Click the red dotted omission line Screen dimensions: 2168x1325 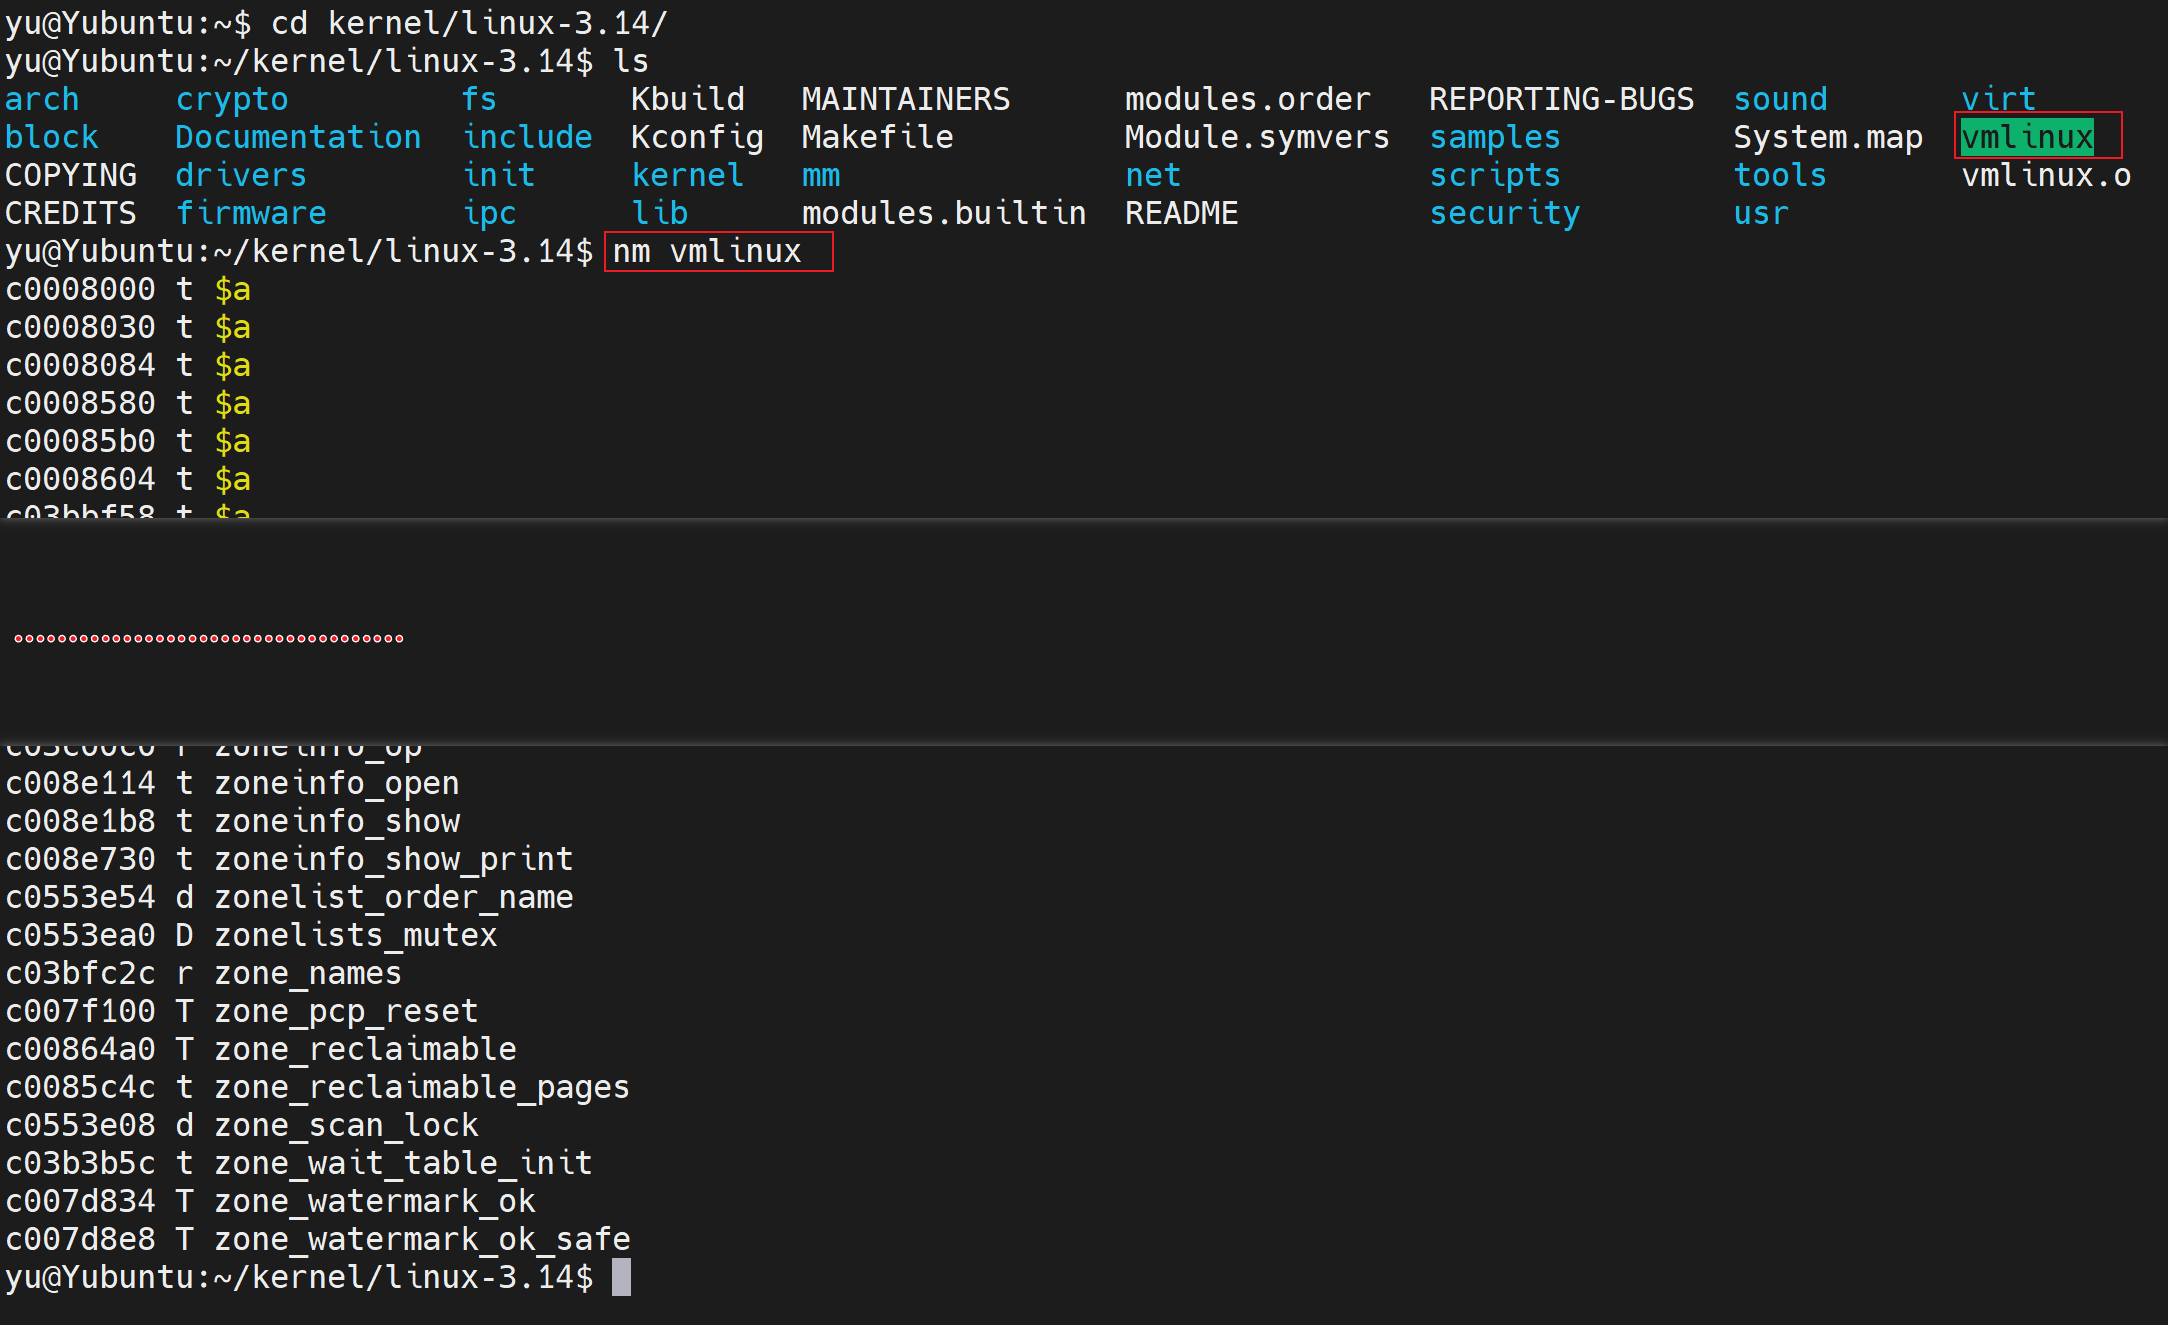tap(209, 638)
